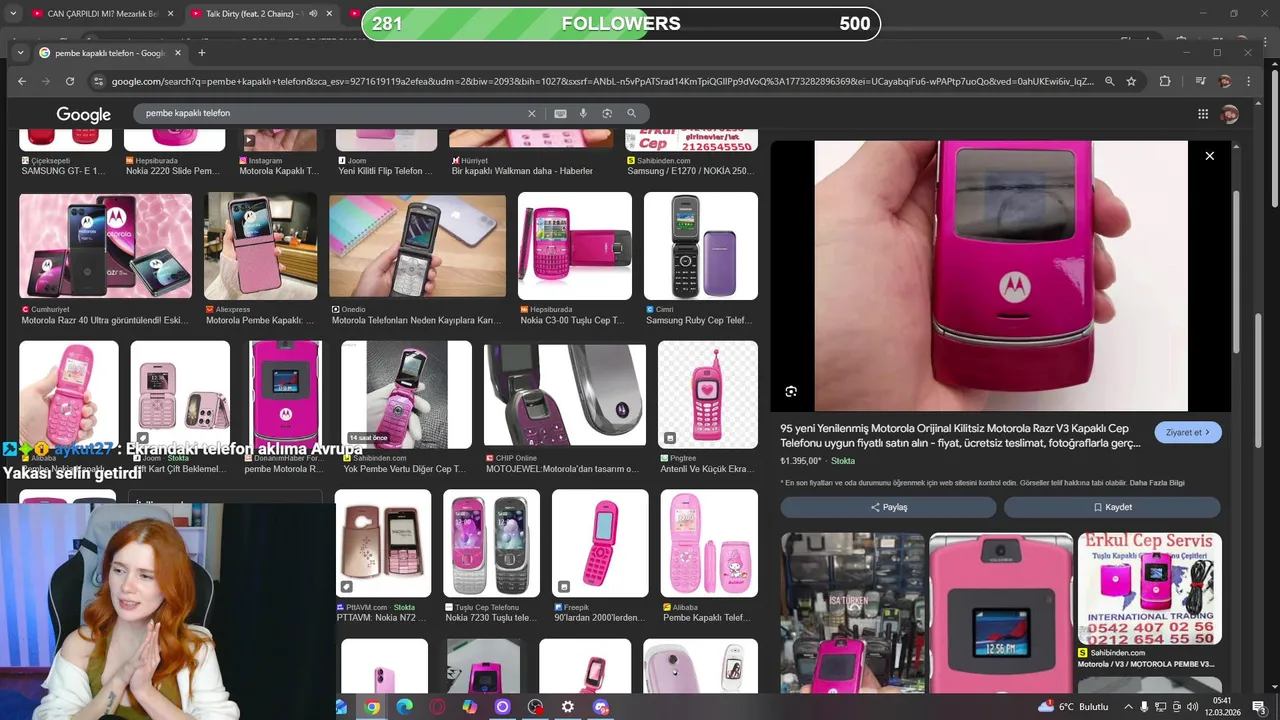The image size is (1280, 720).
Task: Click the 'Ziyaret et' button
Action: (1188, 433)
